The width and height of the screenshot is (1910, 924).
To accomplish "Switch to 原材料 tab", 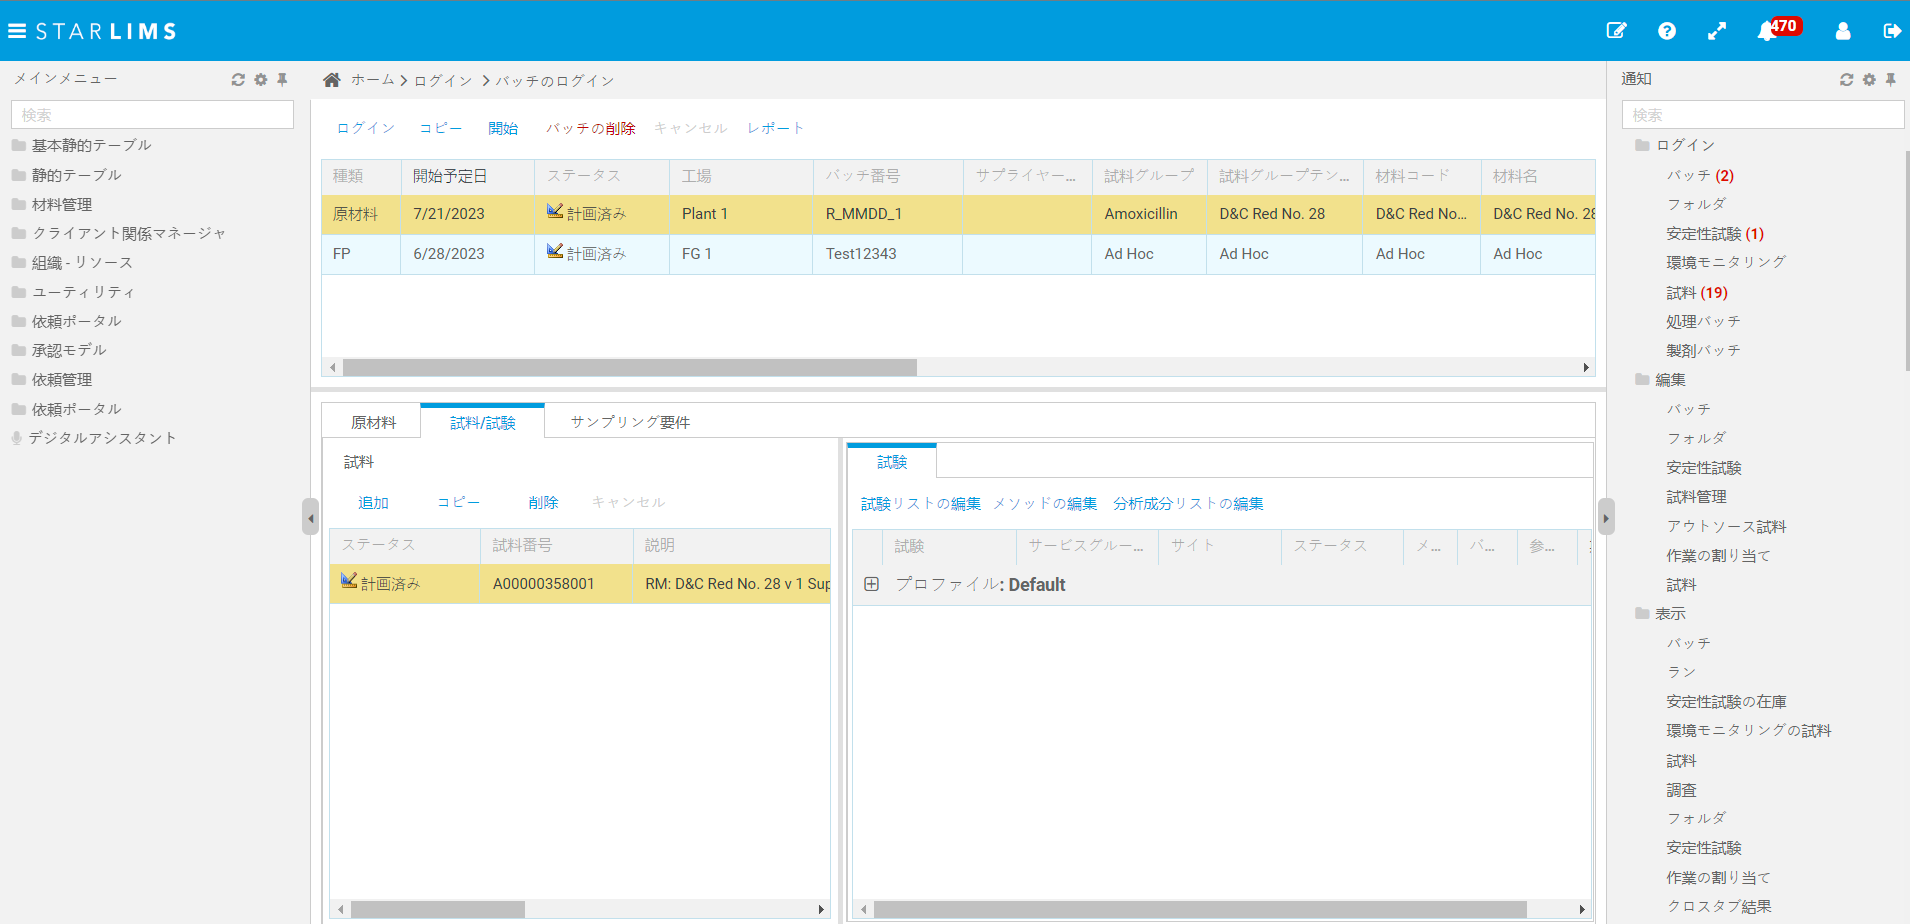I will (373, 422).
